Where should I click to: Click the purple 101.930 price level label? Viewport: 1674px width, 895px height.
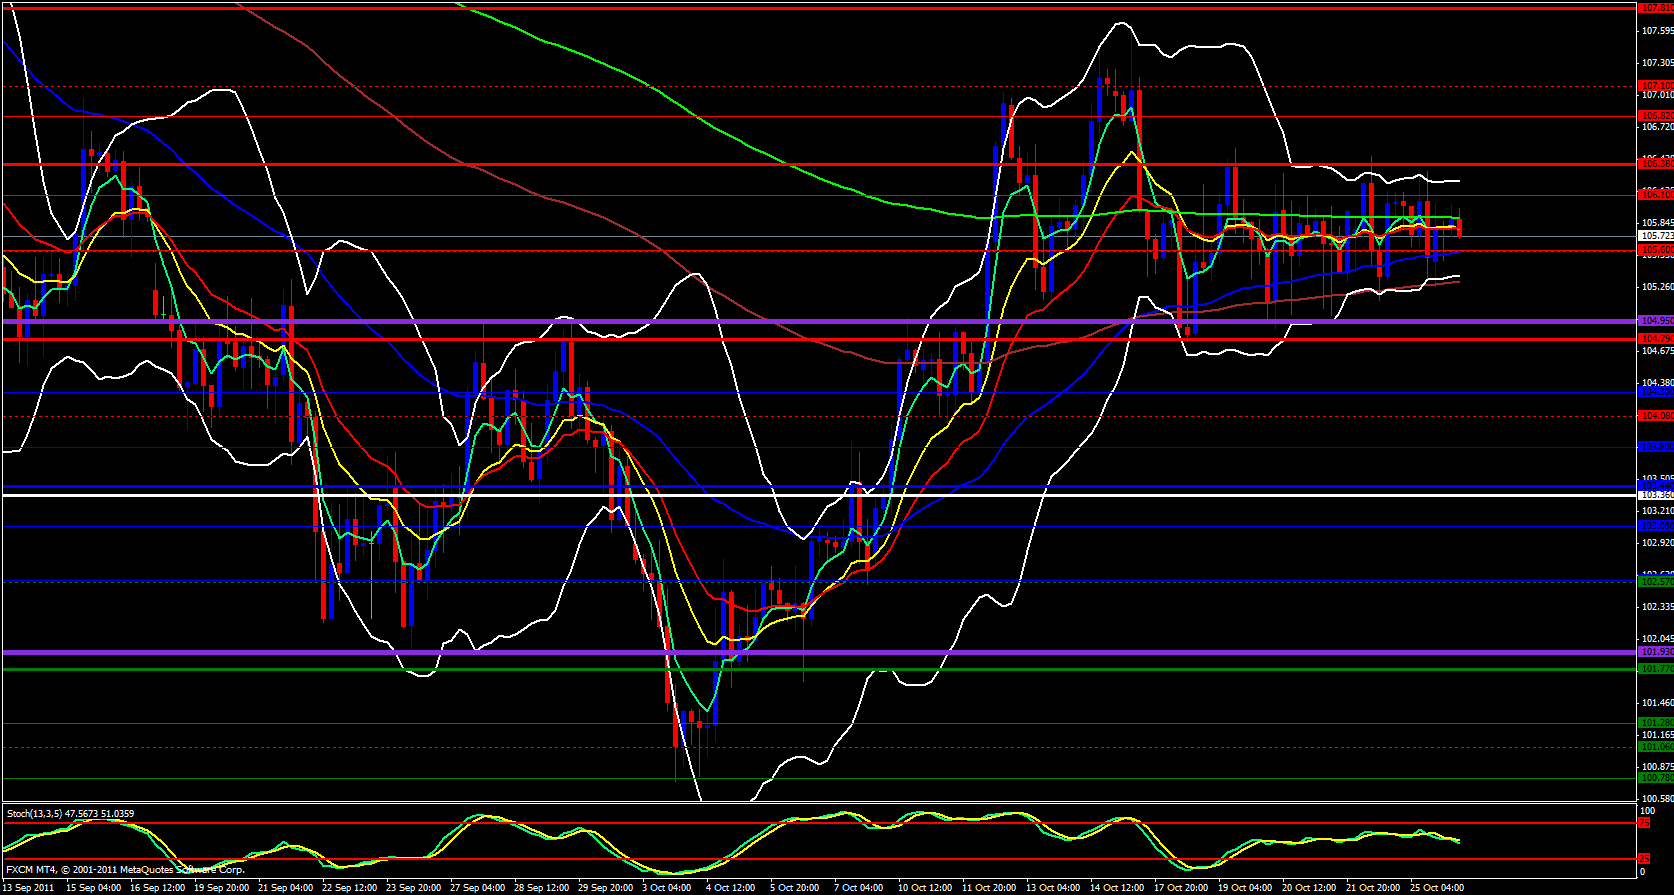click(1656, 652)
